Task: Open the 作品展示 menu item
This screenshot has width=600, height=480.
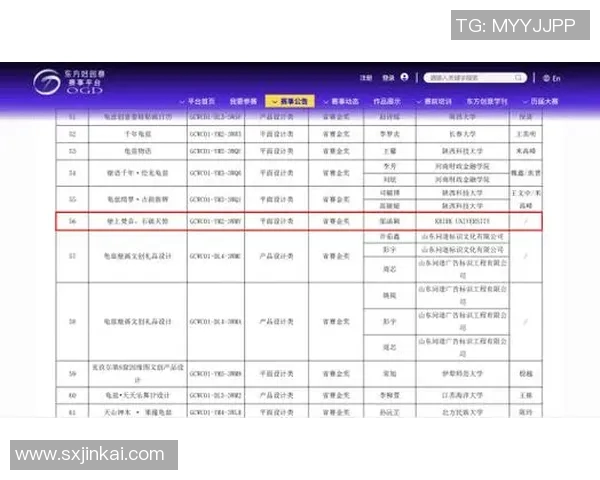Action: (387, 101)
